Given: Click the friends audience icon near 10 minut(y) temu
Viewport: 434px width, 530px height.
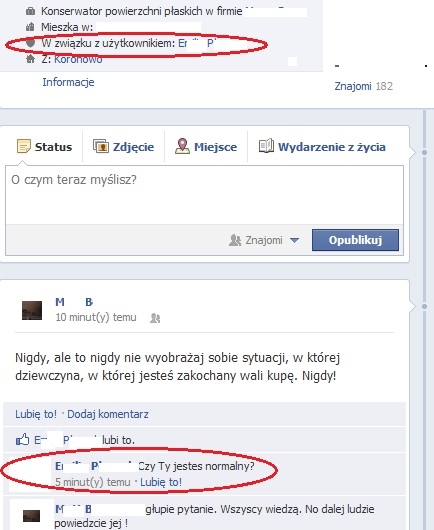Looking at the screenshot, I should [x=155, y=318].
